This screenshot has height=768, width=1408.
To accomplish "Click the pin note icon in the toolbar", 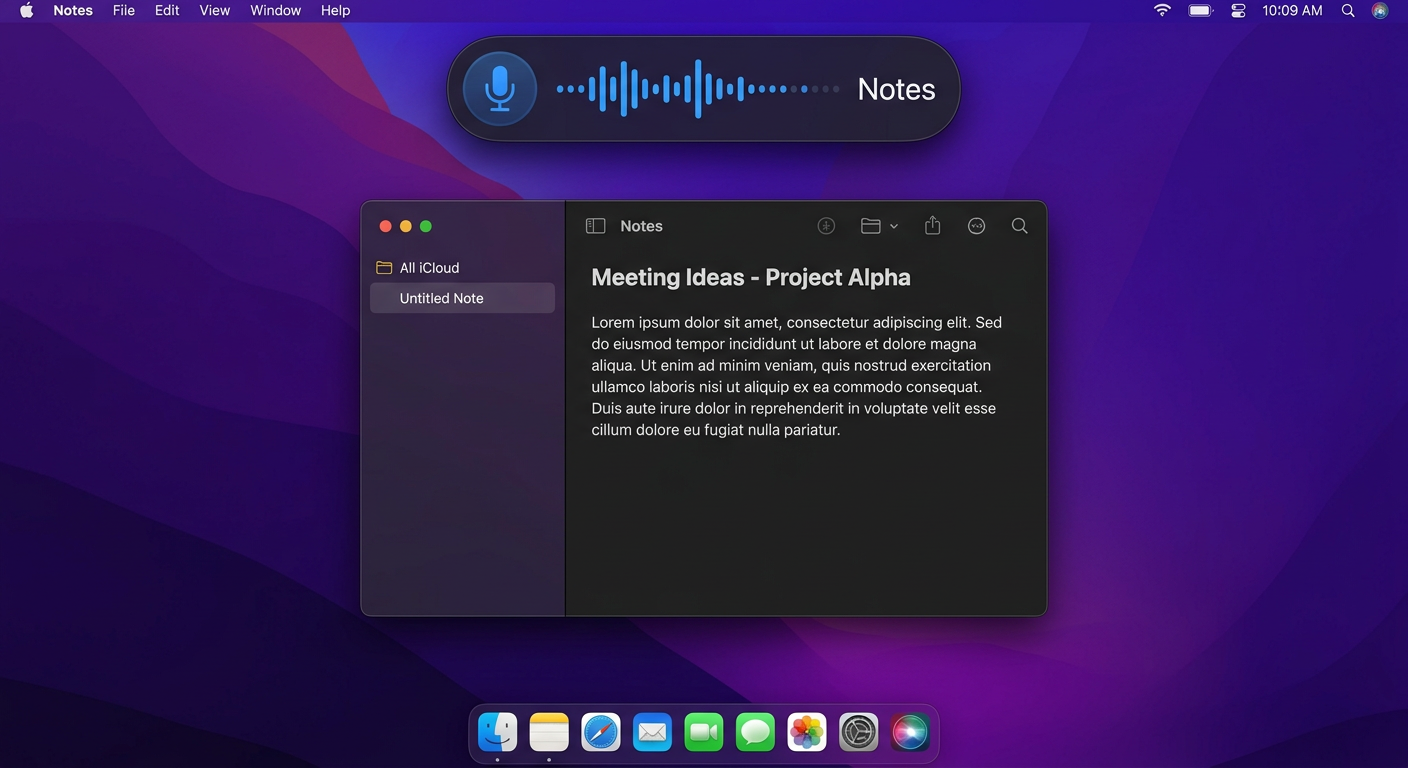I will tap(826, 225).
